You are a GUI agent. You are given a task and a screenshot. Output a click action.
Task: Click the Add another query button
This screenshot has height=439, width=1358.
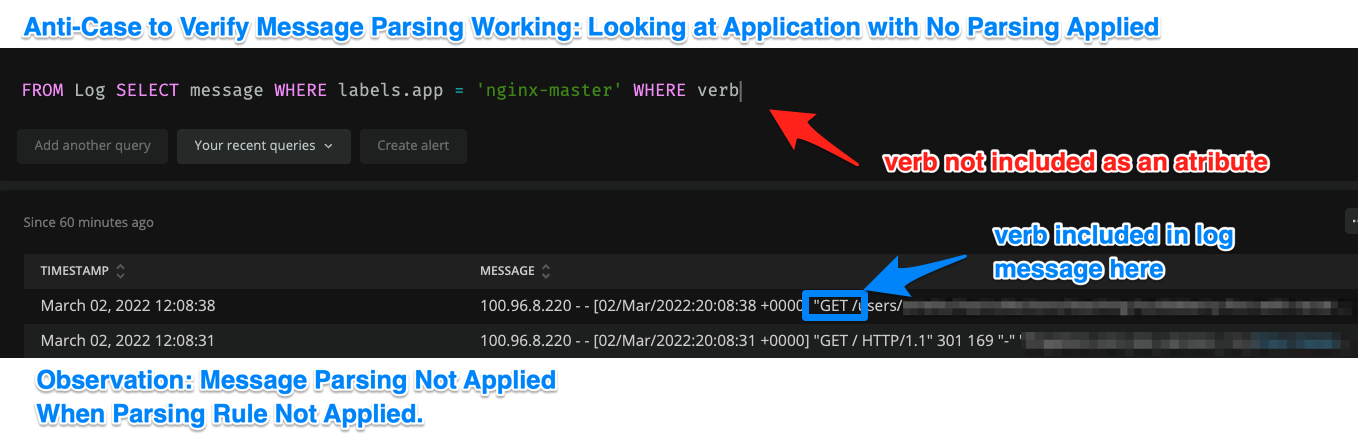click(92, 146)
